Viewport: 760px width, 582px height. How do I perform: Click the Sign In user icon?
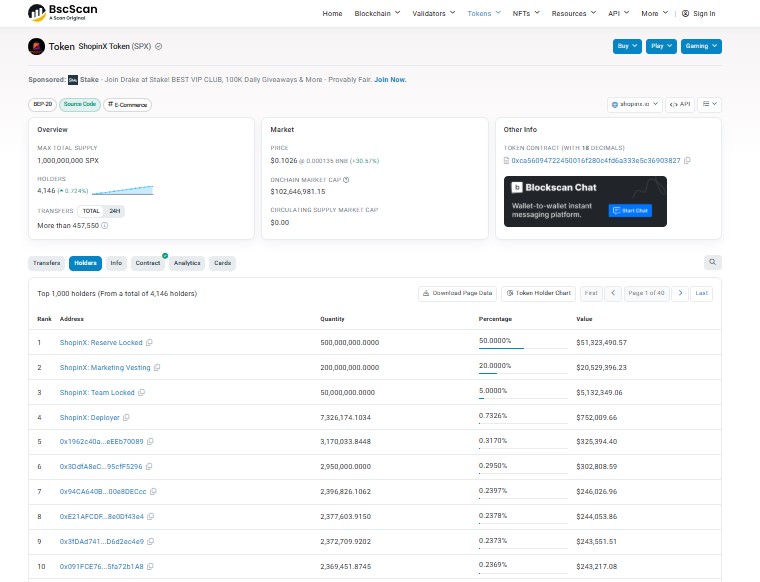click(685, 14)
